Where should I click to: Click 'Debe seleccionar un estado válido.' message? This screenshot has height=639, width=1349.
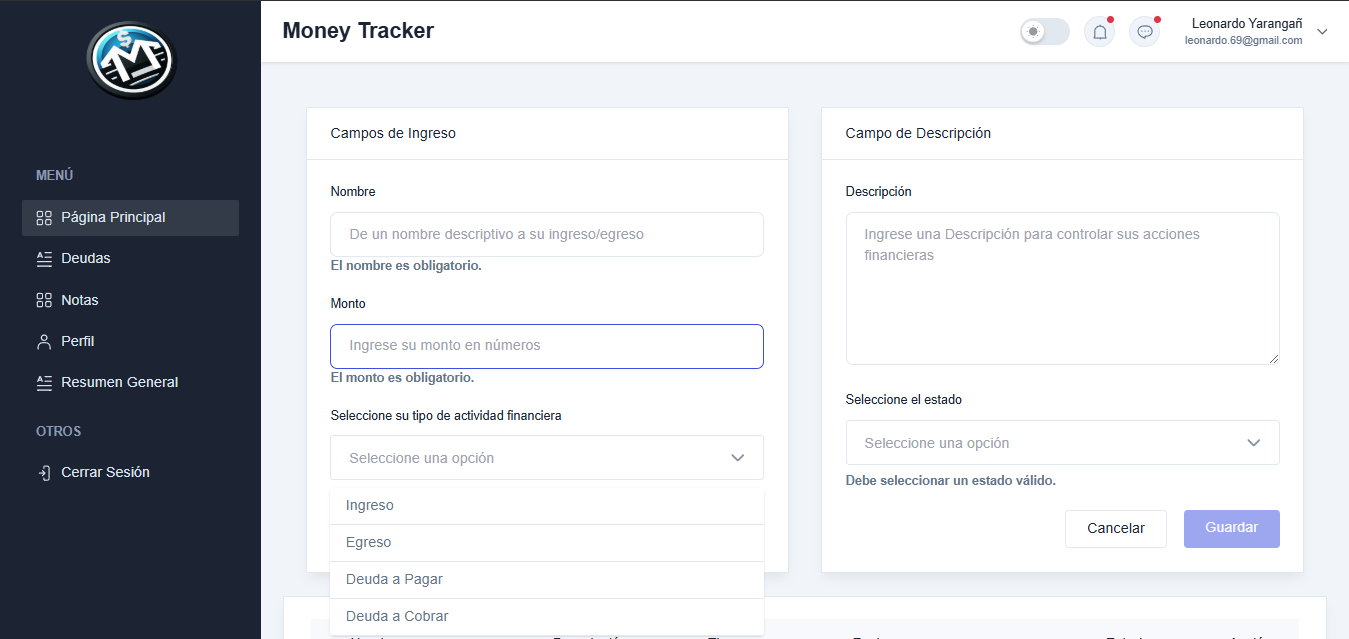(950, 481)
